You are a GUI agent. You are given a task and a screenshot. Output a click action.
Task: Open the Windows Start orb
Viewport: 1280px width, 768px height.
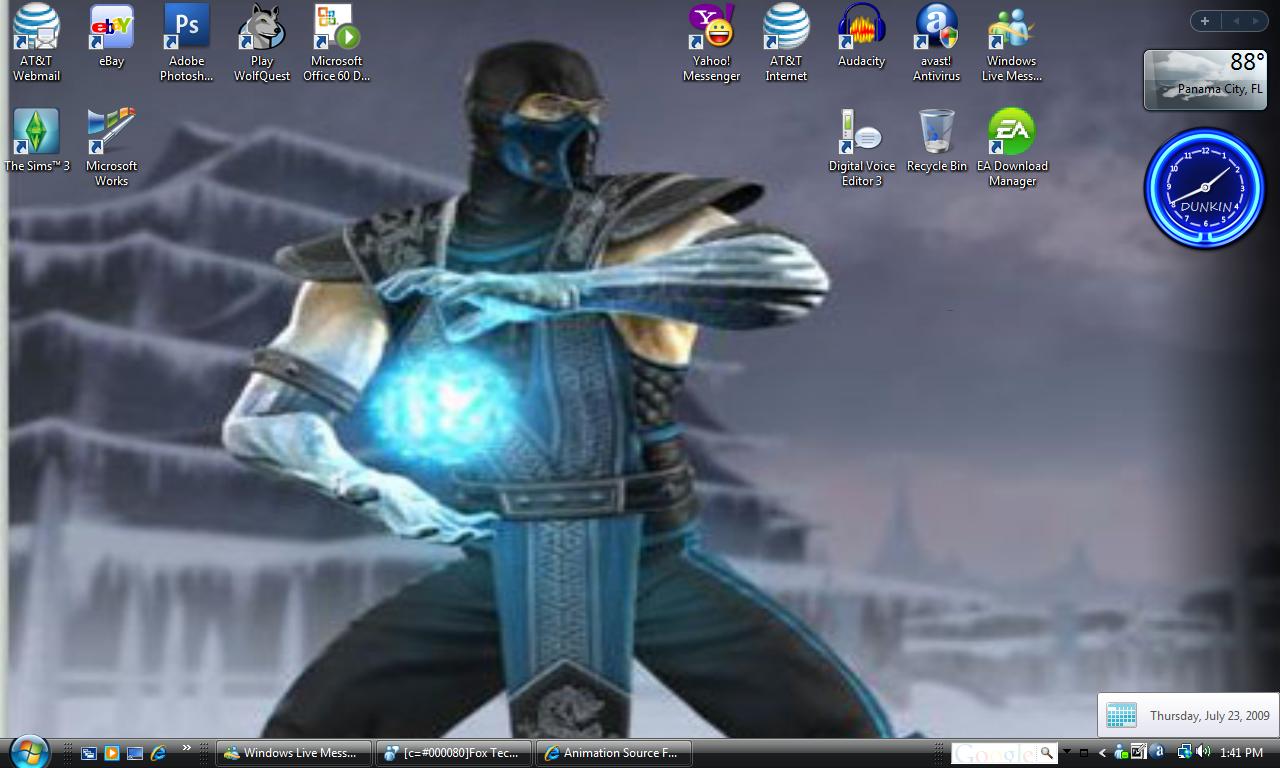pyautogui.click(x=28, y=752)
